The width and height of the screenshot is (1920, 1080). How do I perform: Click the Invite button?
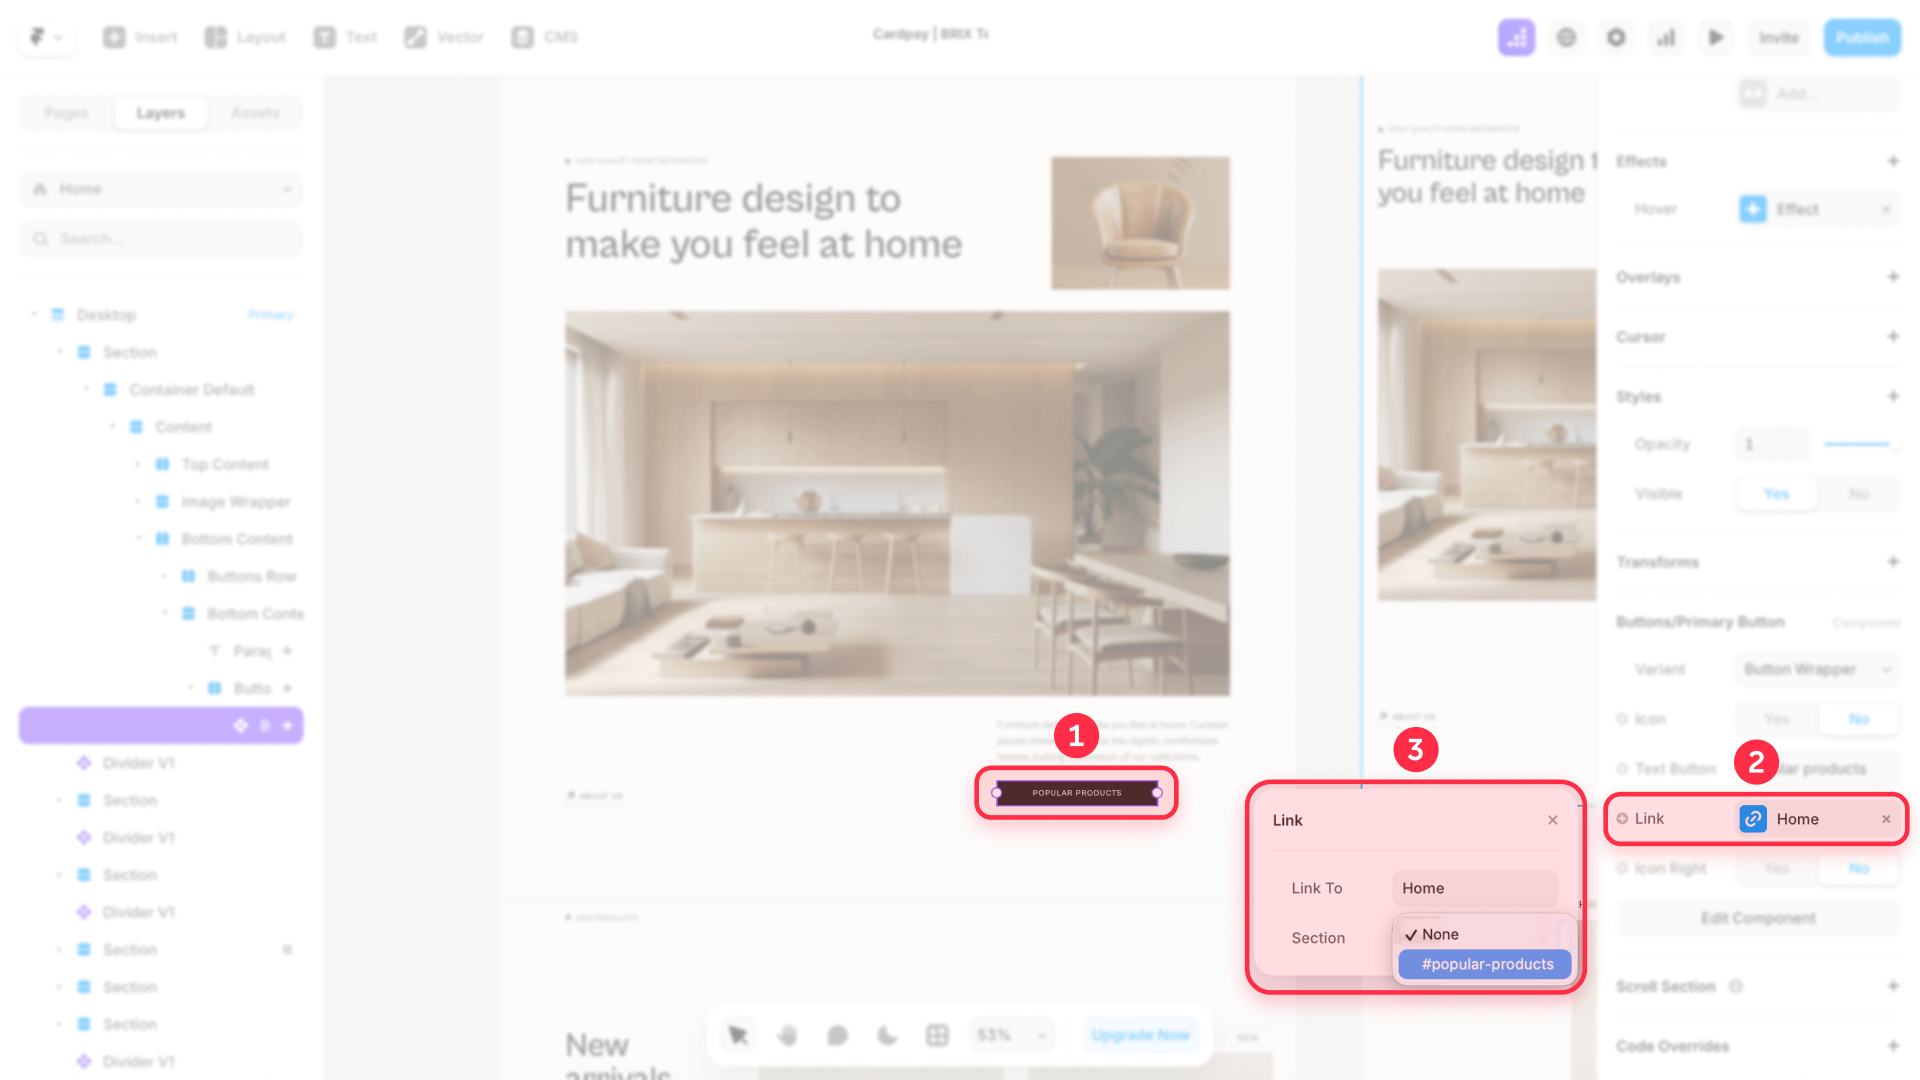click(1779, 38)
